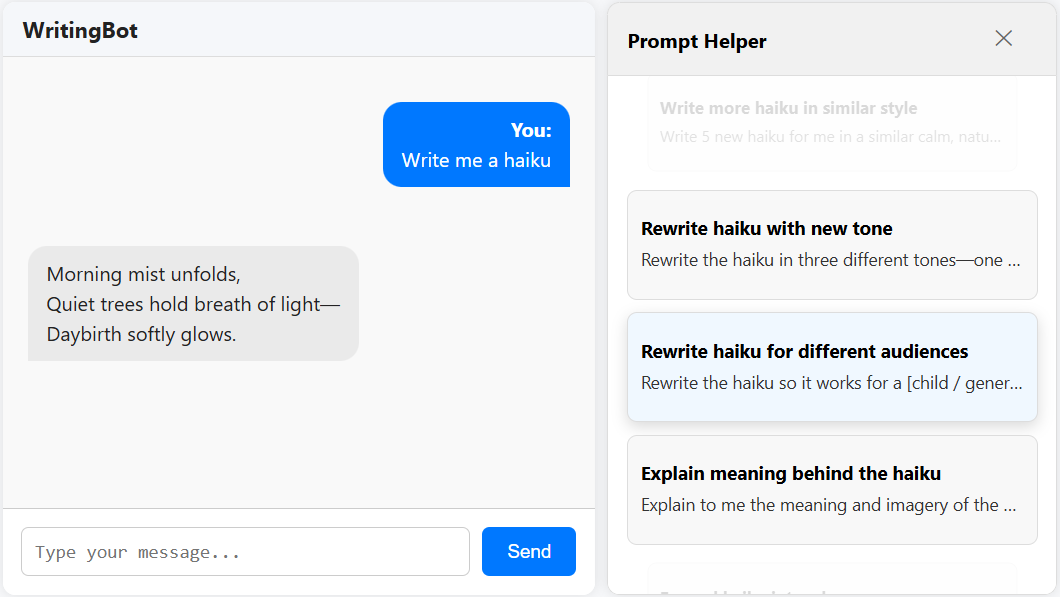Close the Prompt Helper panel

click(x=1004, y=38)
